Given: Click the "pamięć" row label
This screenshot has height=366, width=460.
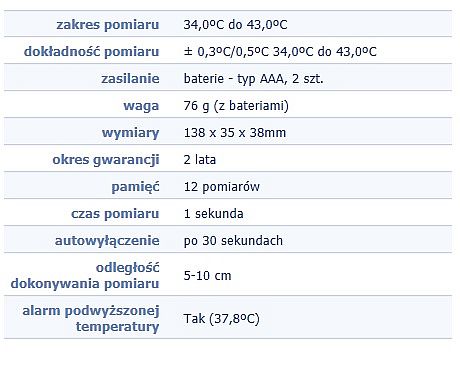Looking at the screenshot, I should point(135,187).
